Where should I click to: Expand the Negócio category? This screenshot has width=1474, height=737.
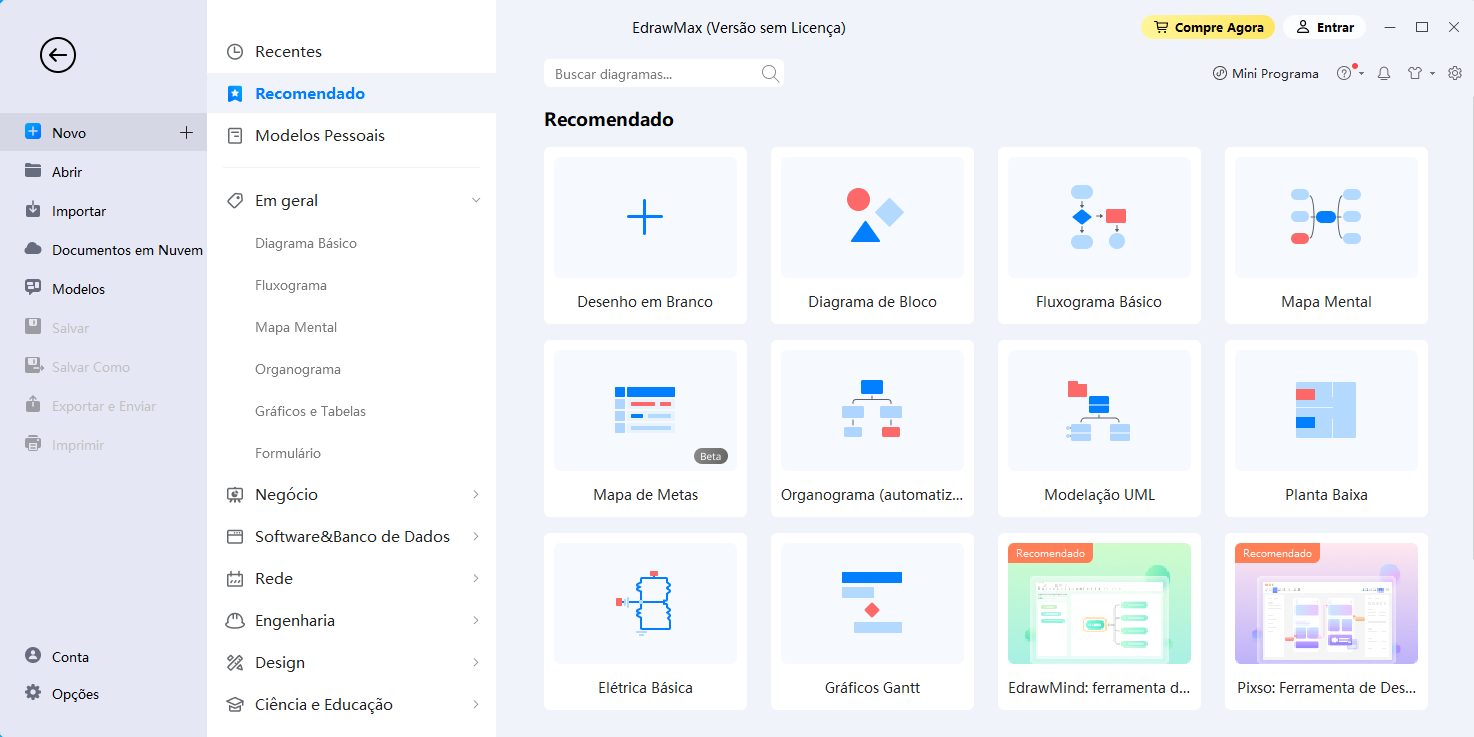pos(476,495)
